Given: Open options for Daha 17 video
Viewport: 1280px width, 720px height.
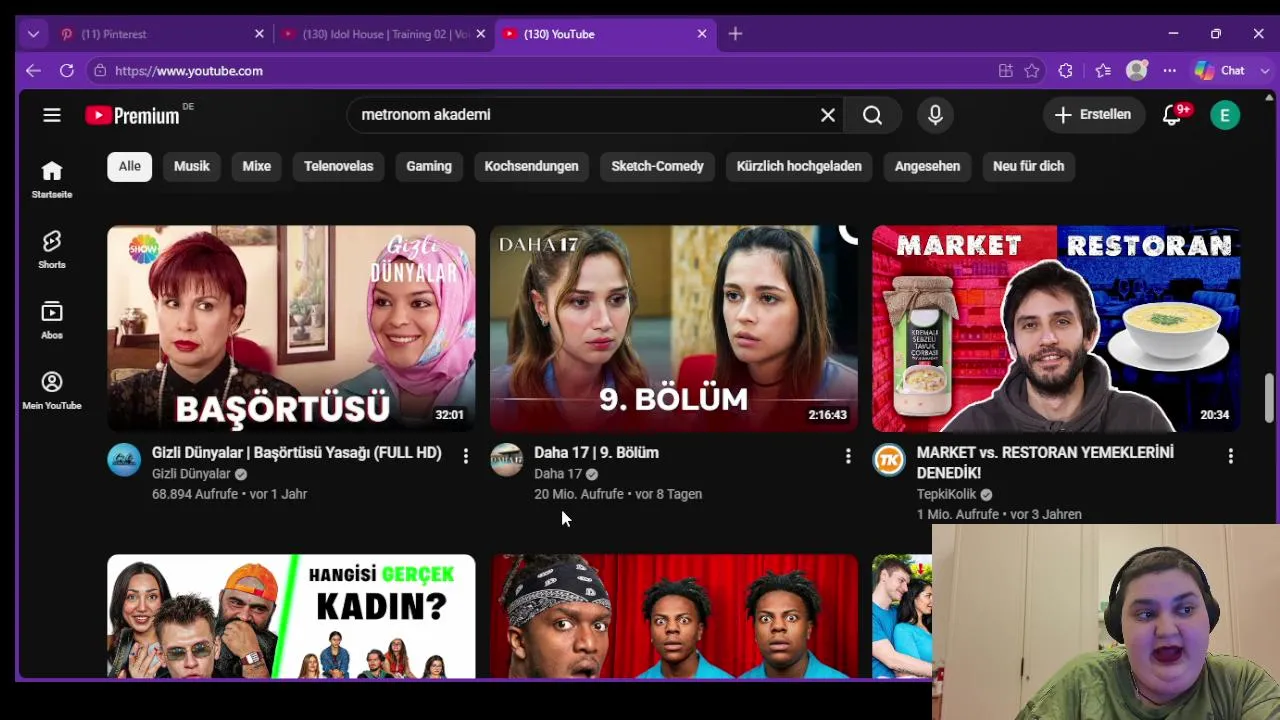Looking at the screenshot, I should [x=848, y=456].
